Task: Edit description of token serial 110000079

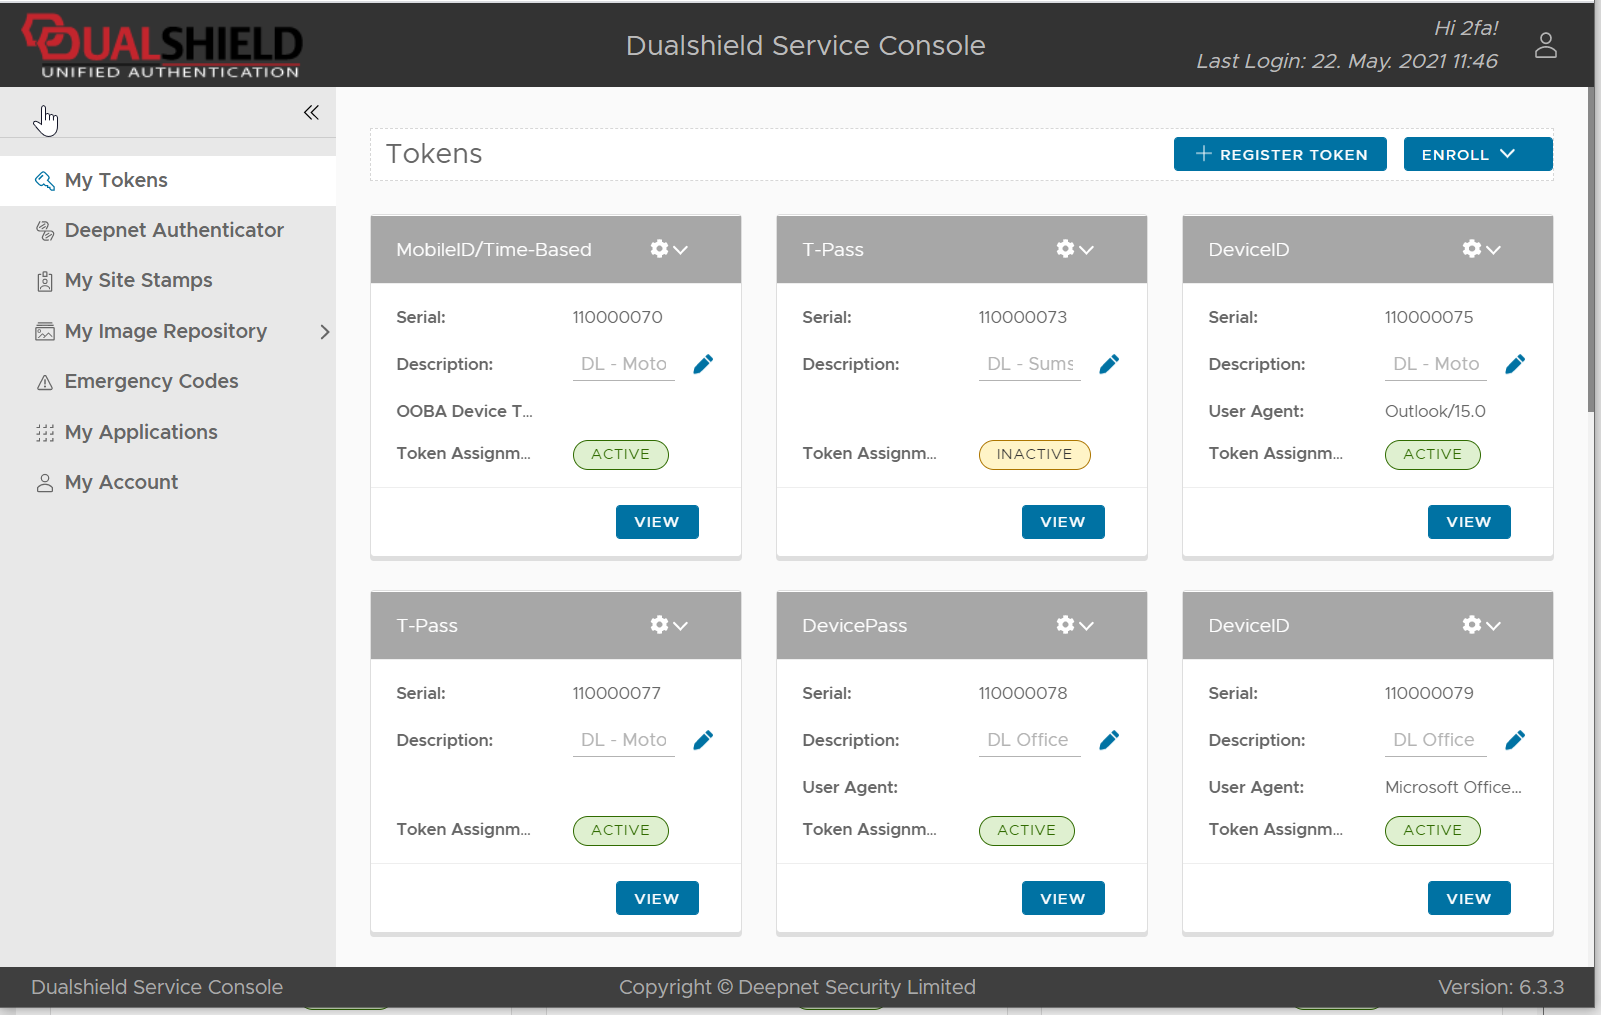Action: point(1515,740)
